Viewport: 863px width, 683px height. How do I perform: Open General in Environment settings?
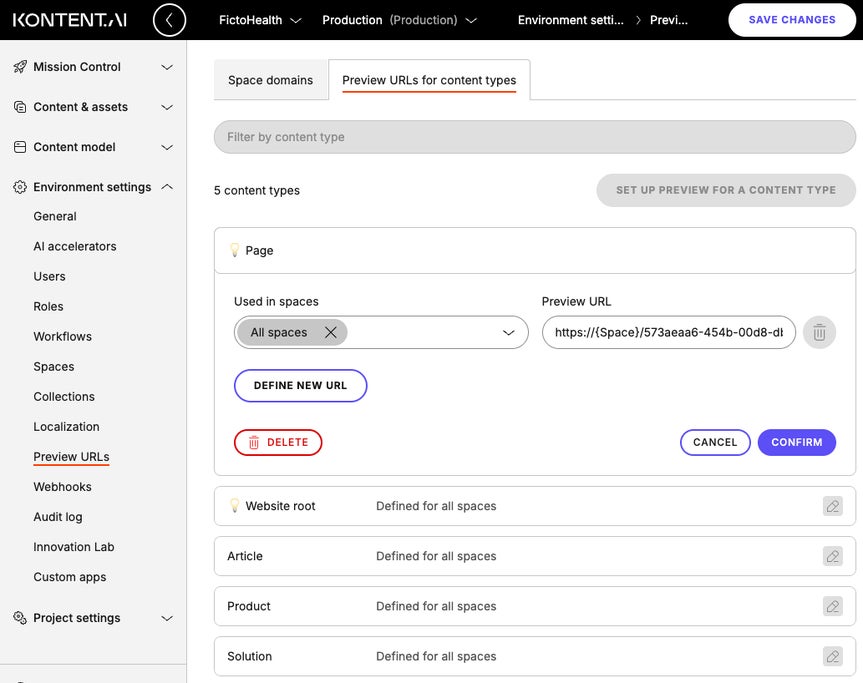click(x=55, y=216)
